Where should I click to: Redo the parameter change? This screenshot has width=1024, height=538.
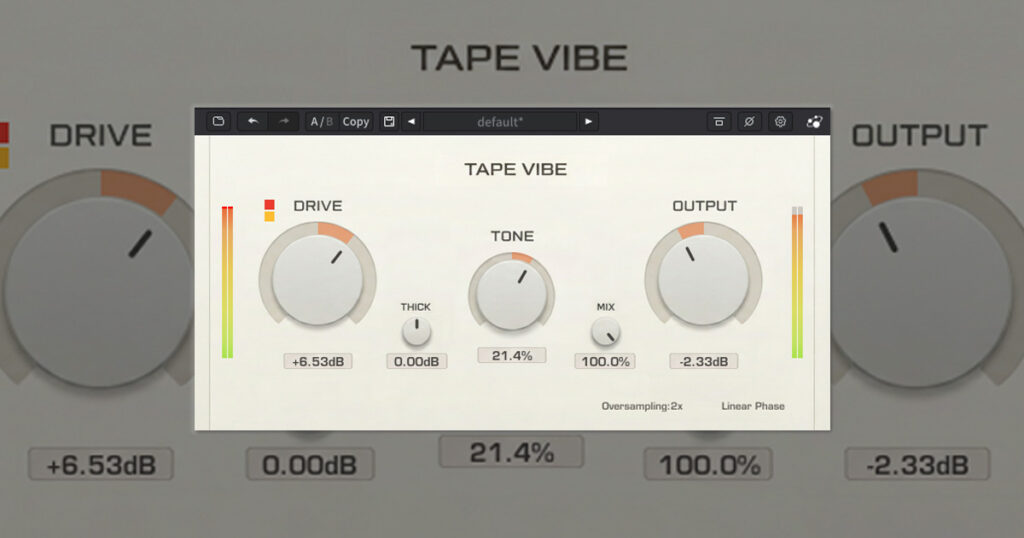pos(283,121)
